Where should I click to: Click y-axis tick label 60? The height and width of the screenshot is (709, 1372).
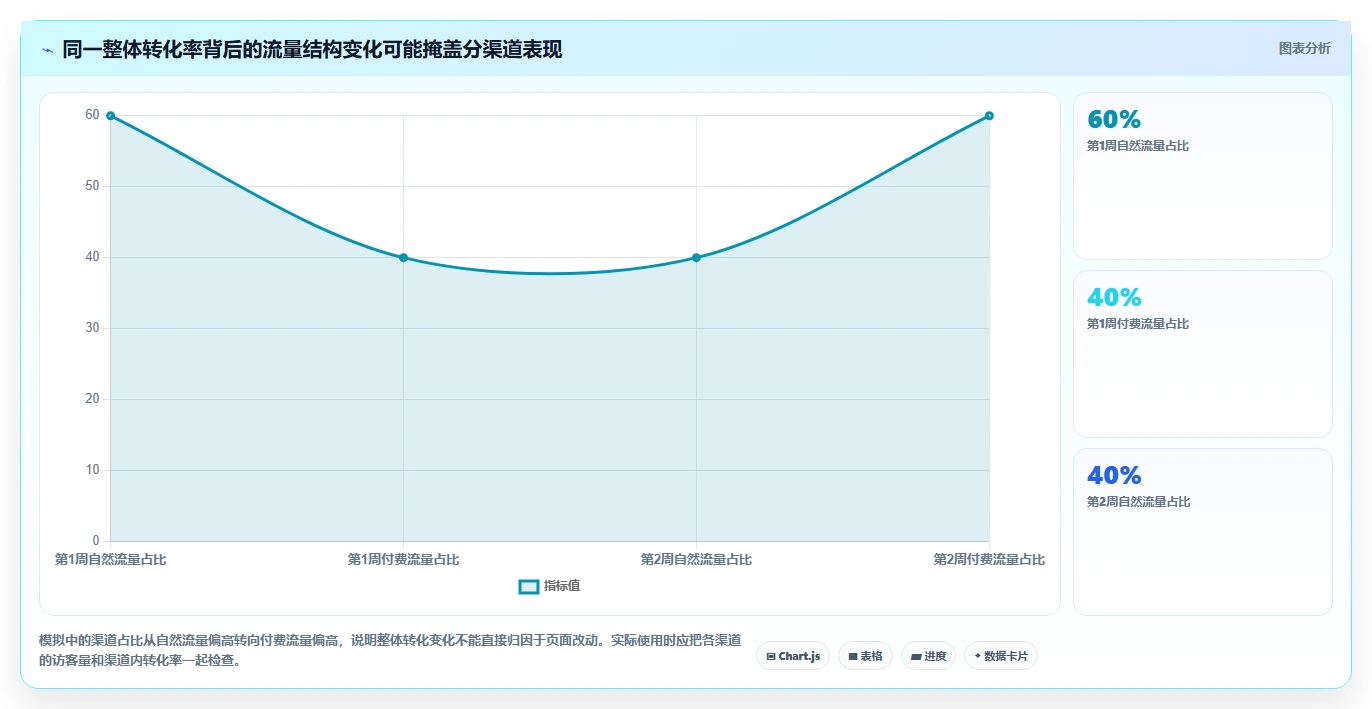coord(92,115)
